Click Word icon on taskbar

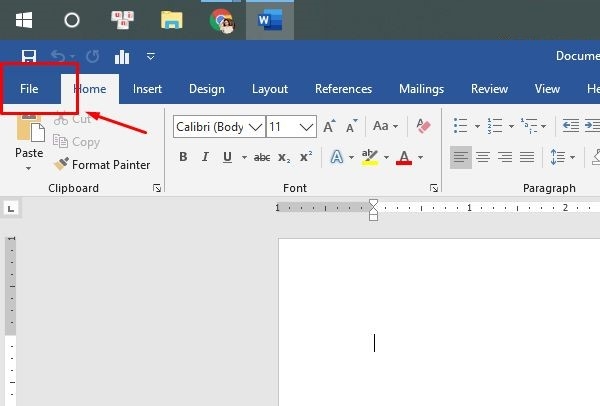(270, 20)
